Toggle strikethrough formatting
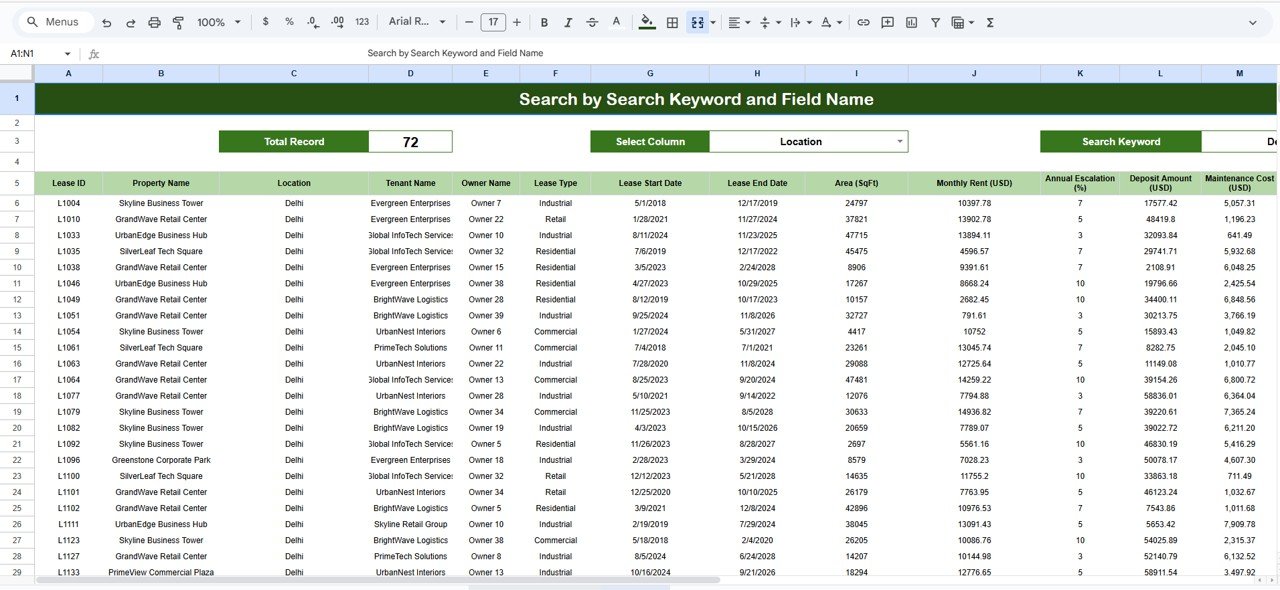 click(x=592, y=21)
